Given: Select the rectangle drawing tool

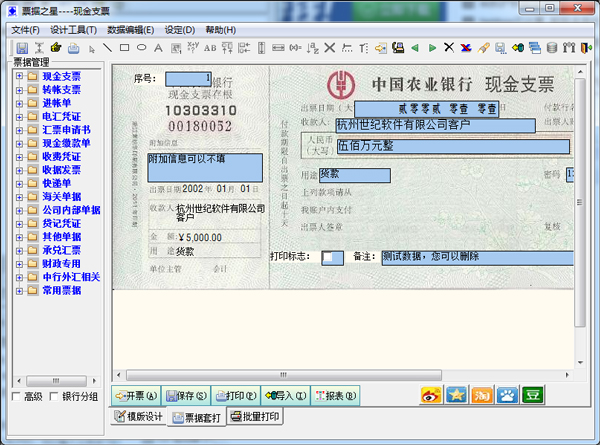Looking at the screenshot, I should [124, 47].
